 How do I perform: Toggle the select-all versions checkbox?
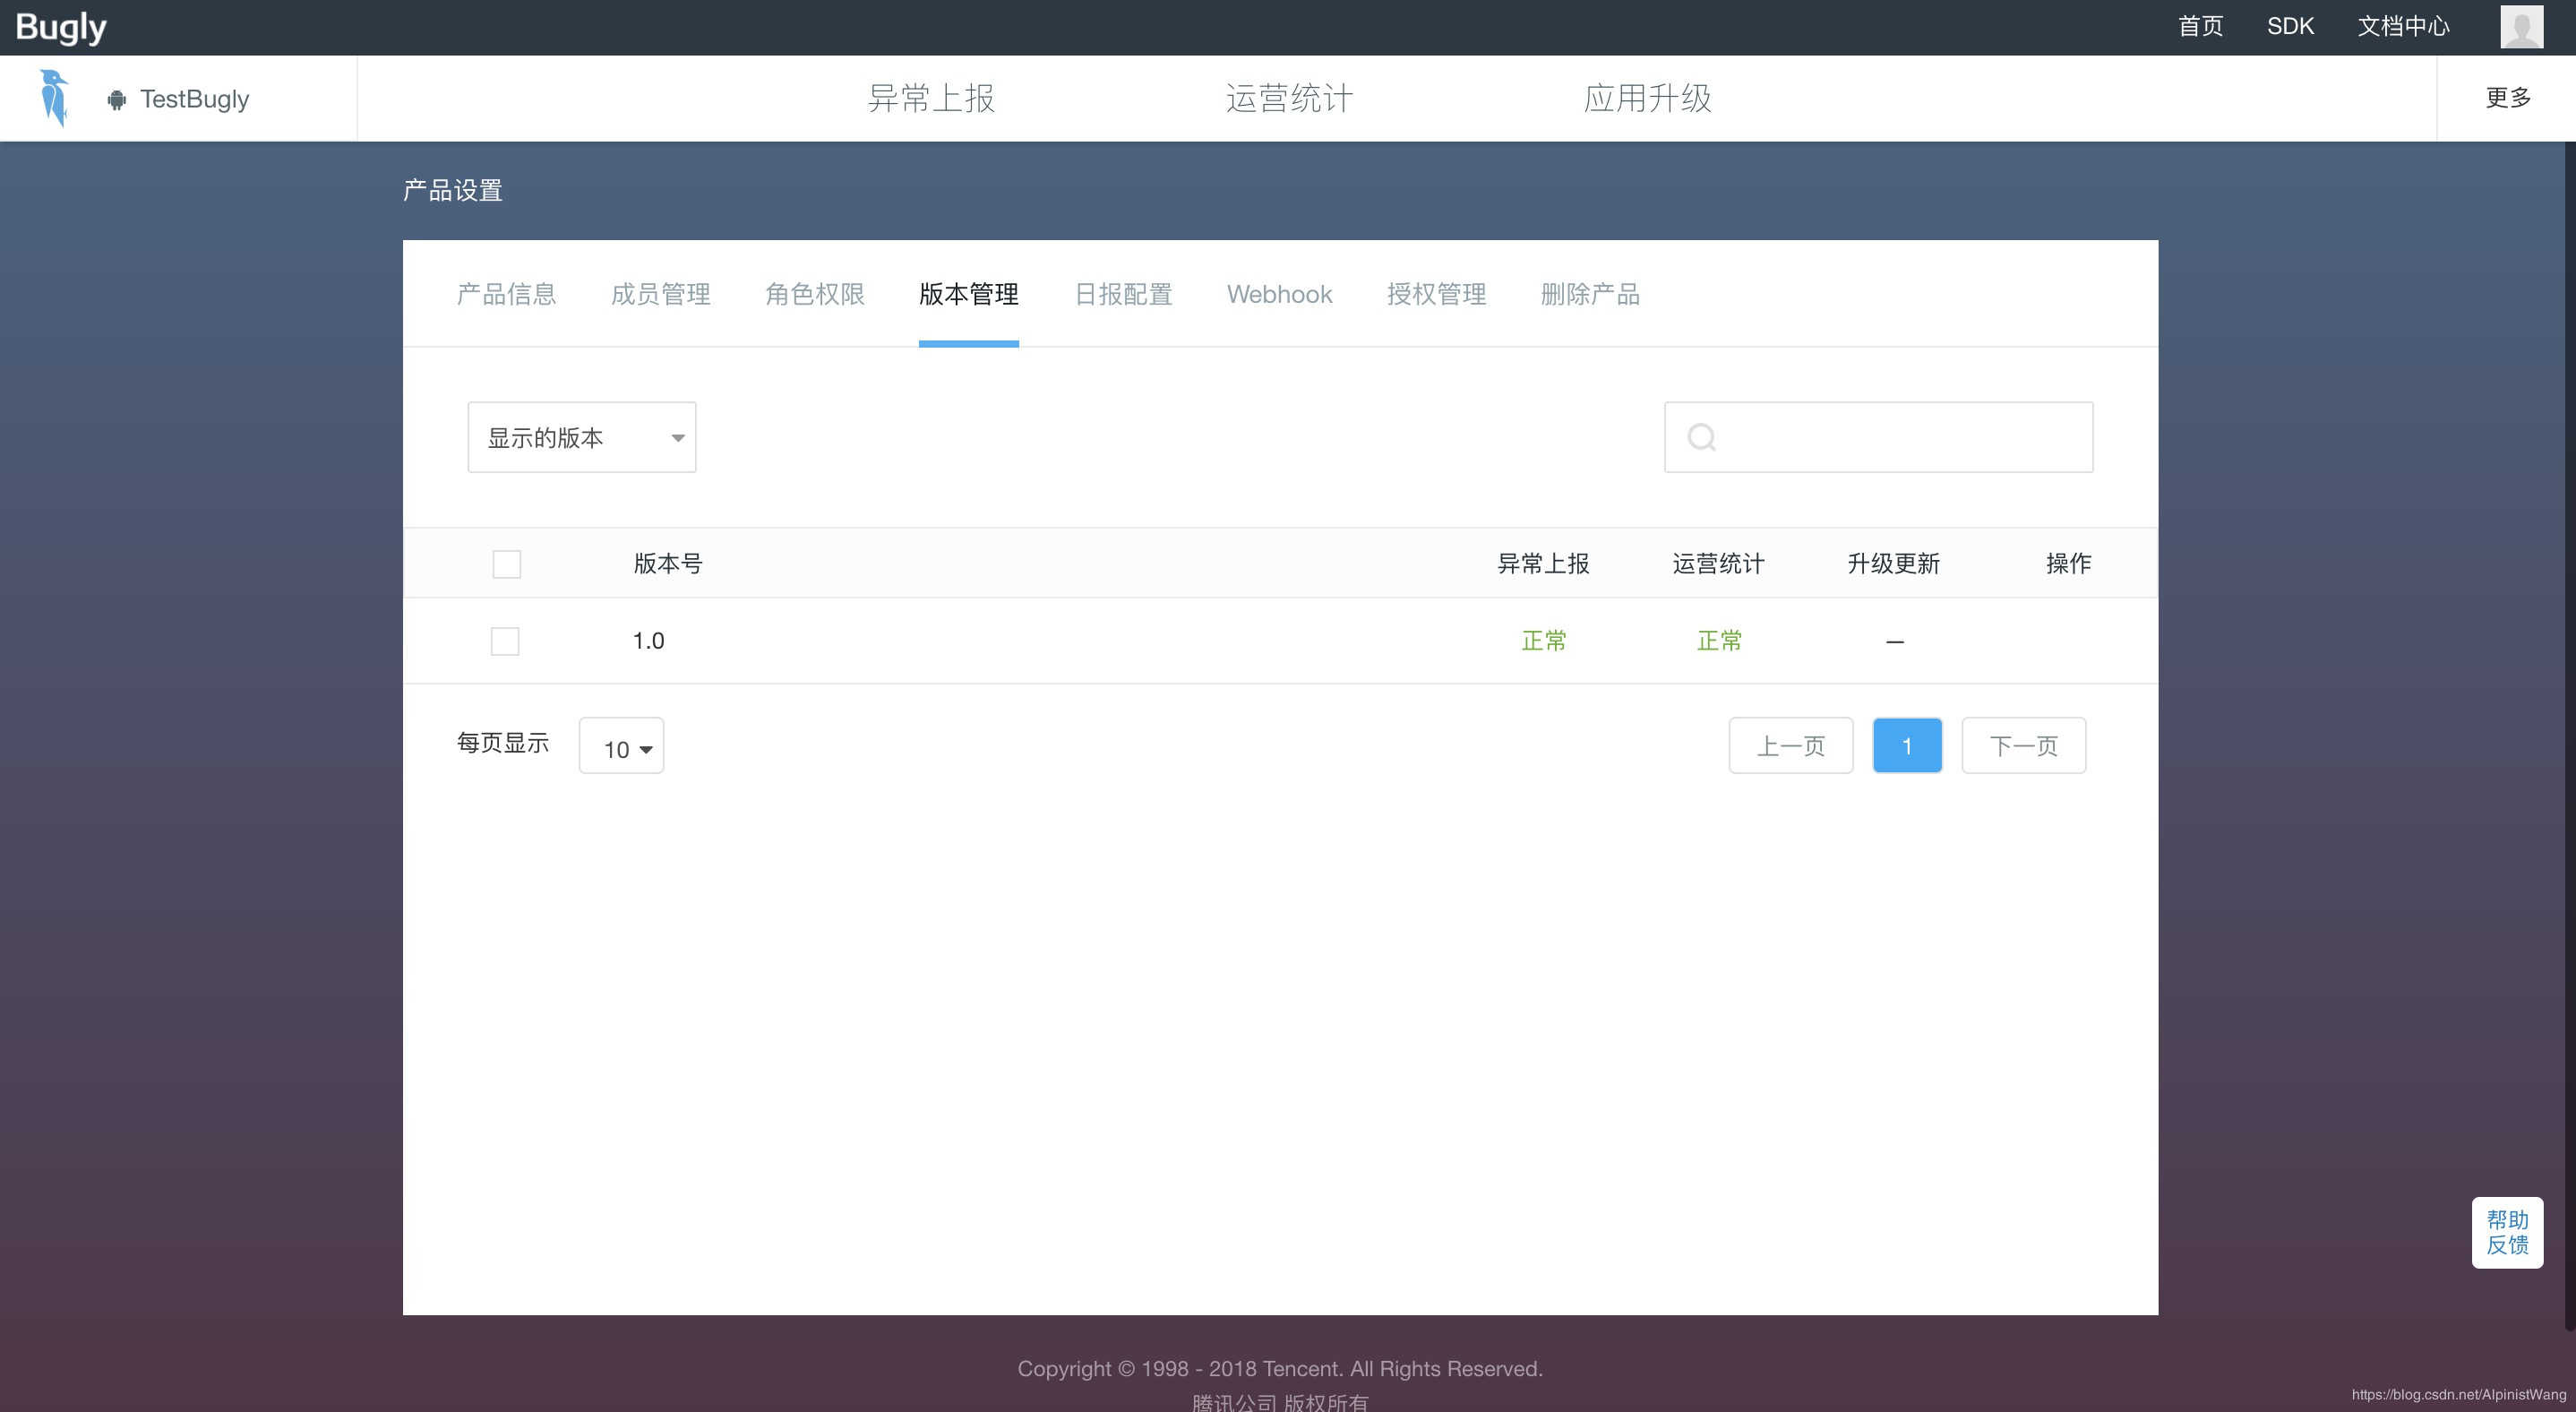click(506, 563)
